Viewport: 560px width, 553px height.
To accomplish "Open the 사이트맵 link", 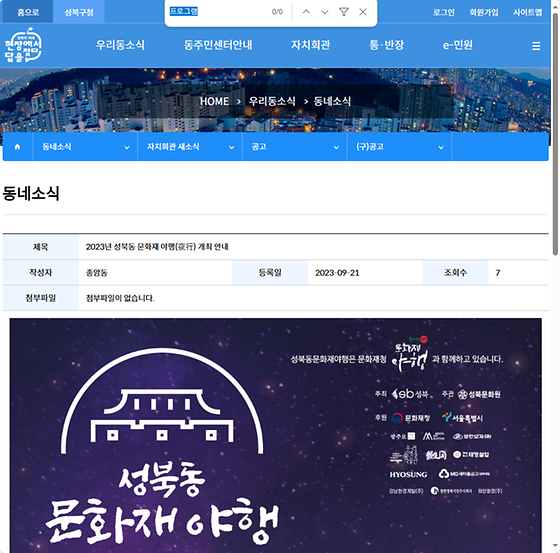I will coord(528,13).
